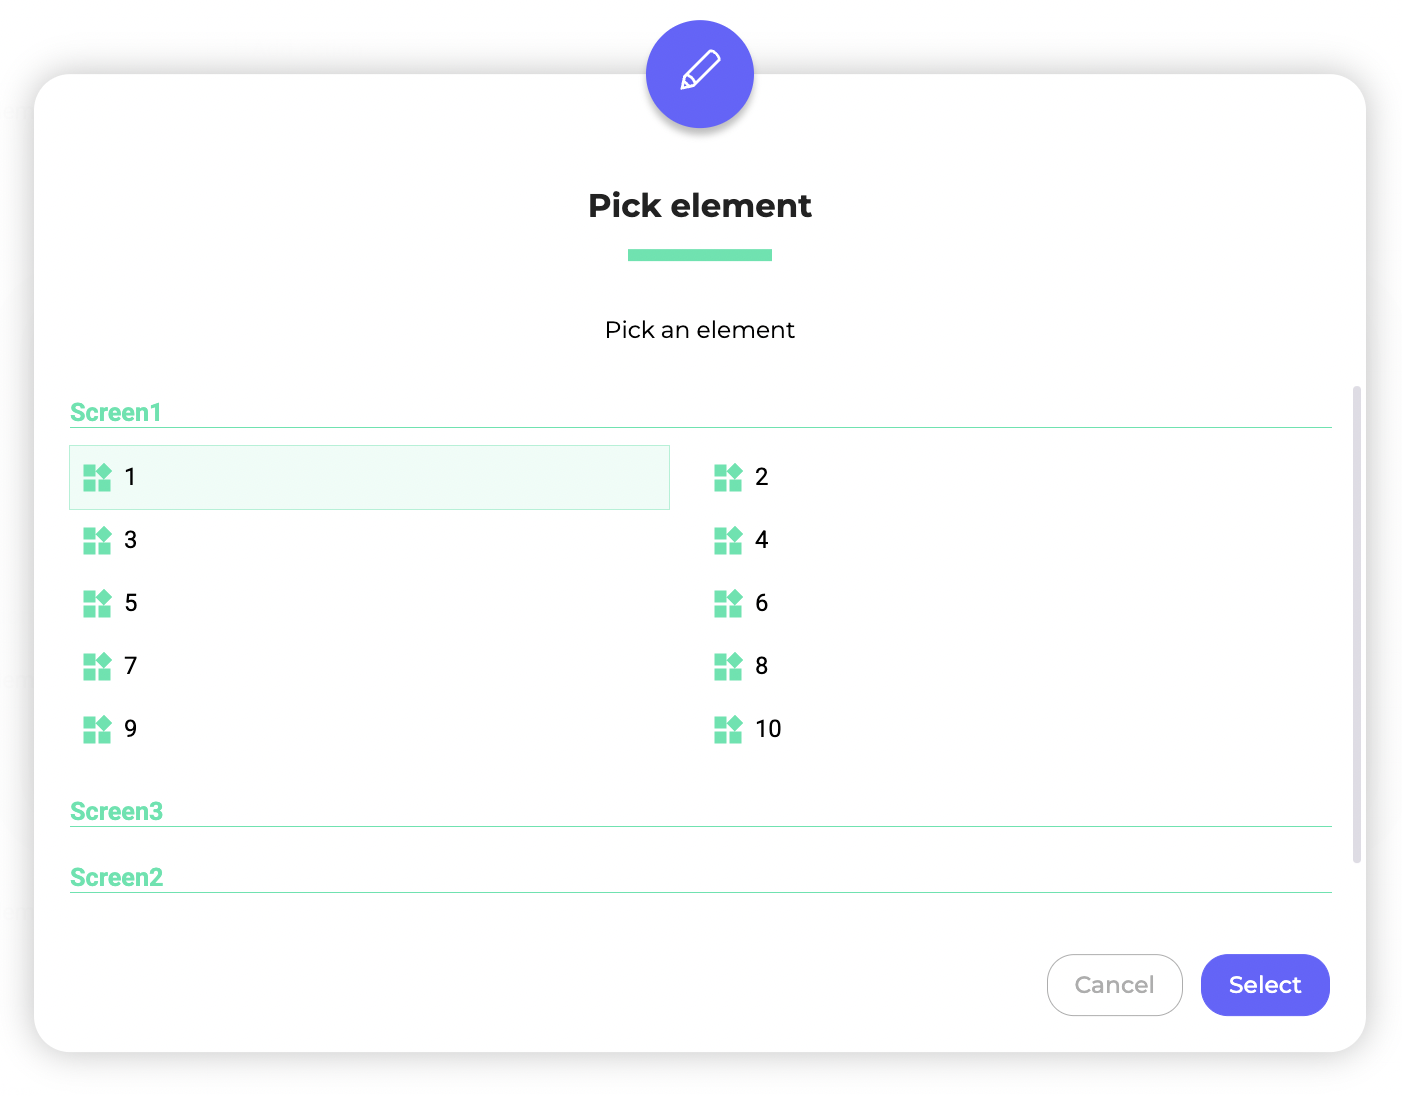Confirm with the Select button
Viewport: 1402px width, 1096px height.
[x=1265, y=985]
